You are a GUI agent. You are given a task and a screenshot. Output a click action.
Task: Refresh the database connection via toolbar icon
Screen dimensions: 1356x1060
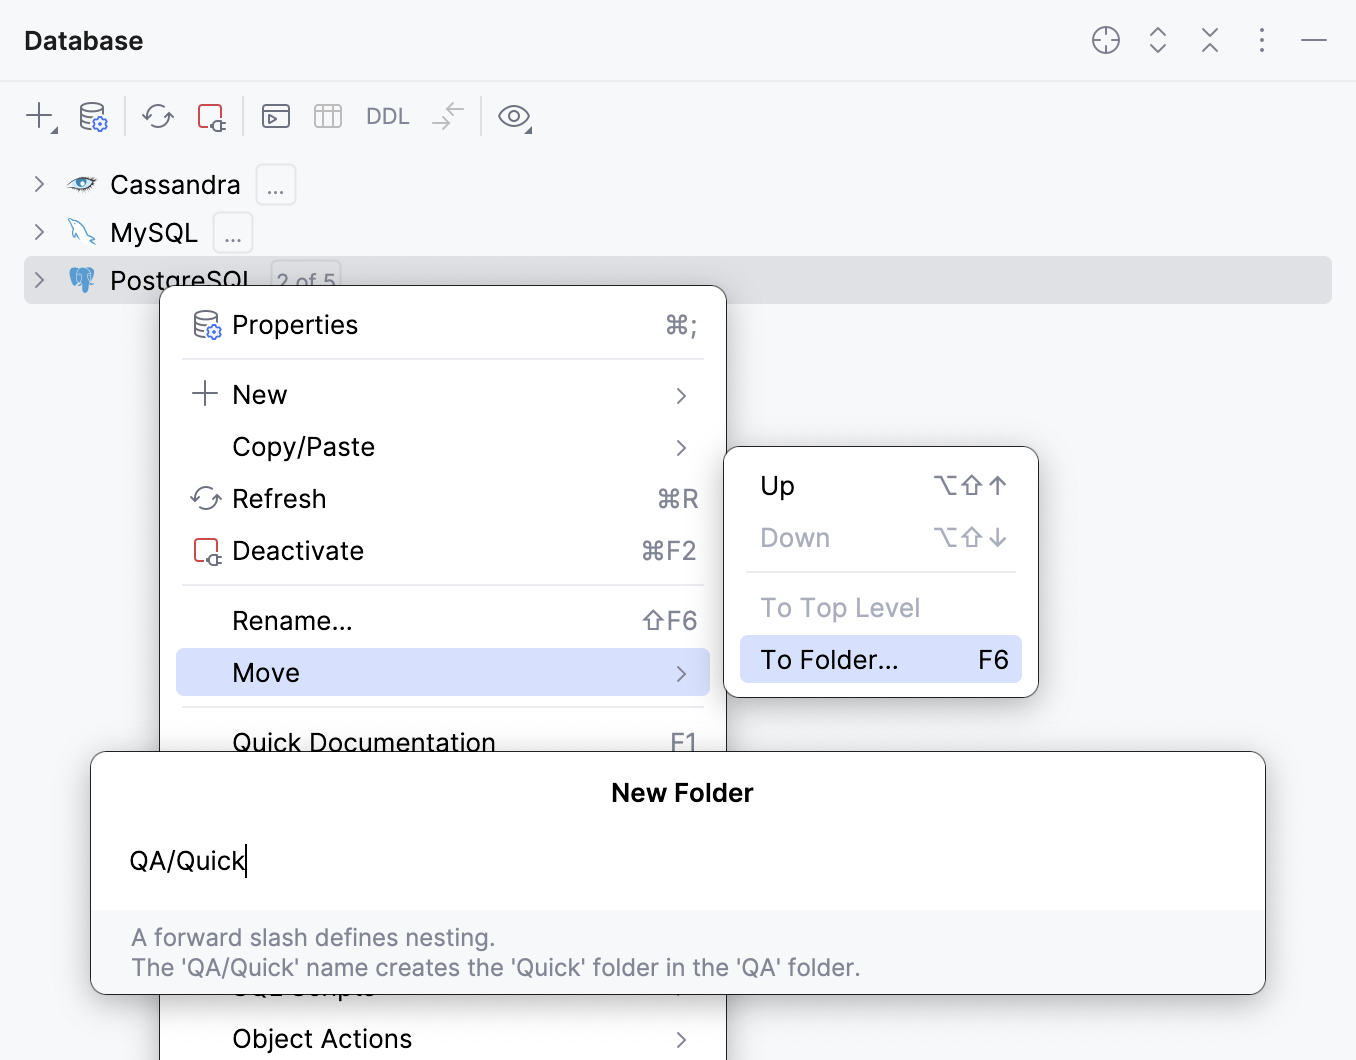click(157, 116)
